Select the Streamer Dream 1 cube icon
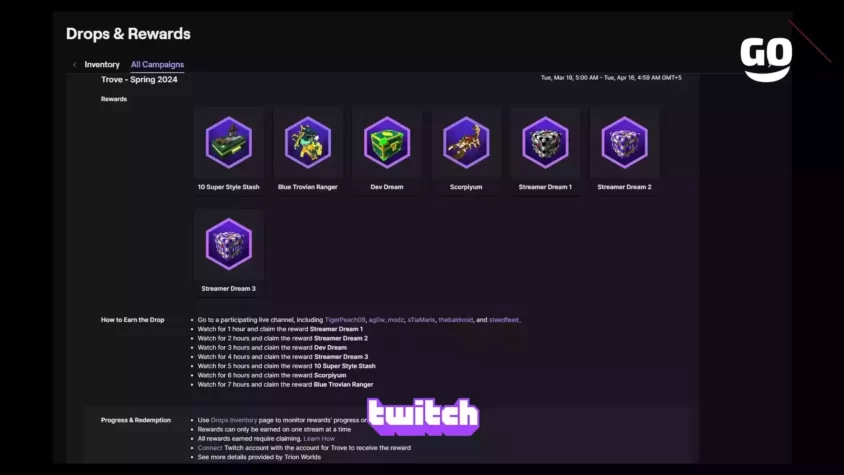The image size is (844, 475). [x=545, y=143]
